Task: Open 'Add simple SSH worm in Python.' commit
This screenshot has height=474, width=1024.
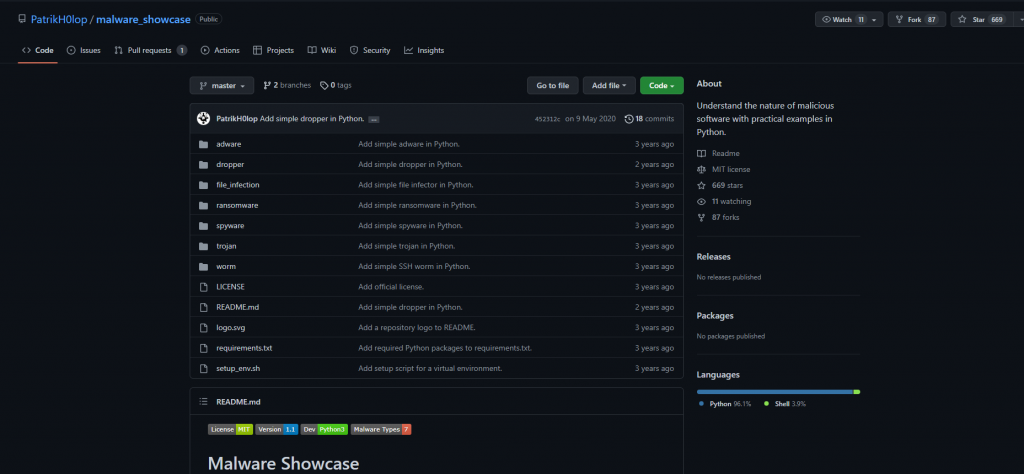Action: coord(414,266)
